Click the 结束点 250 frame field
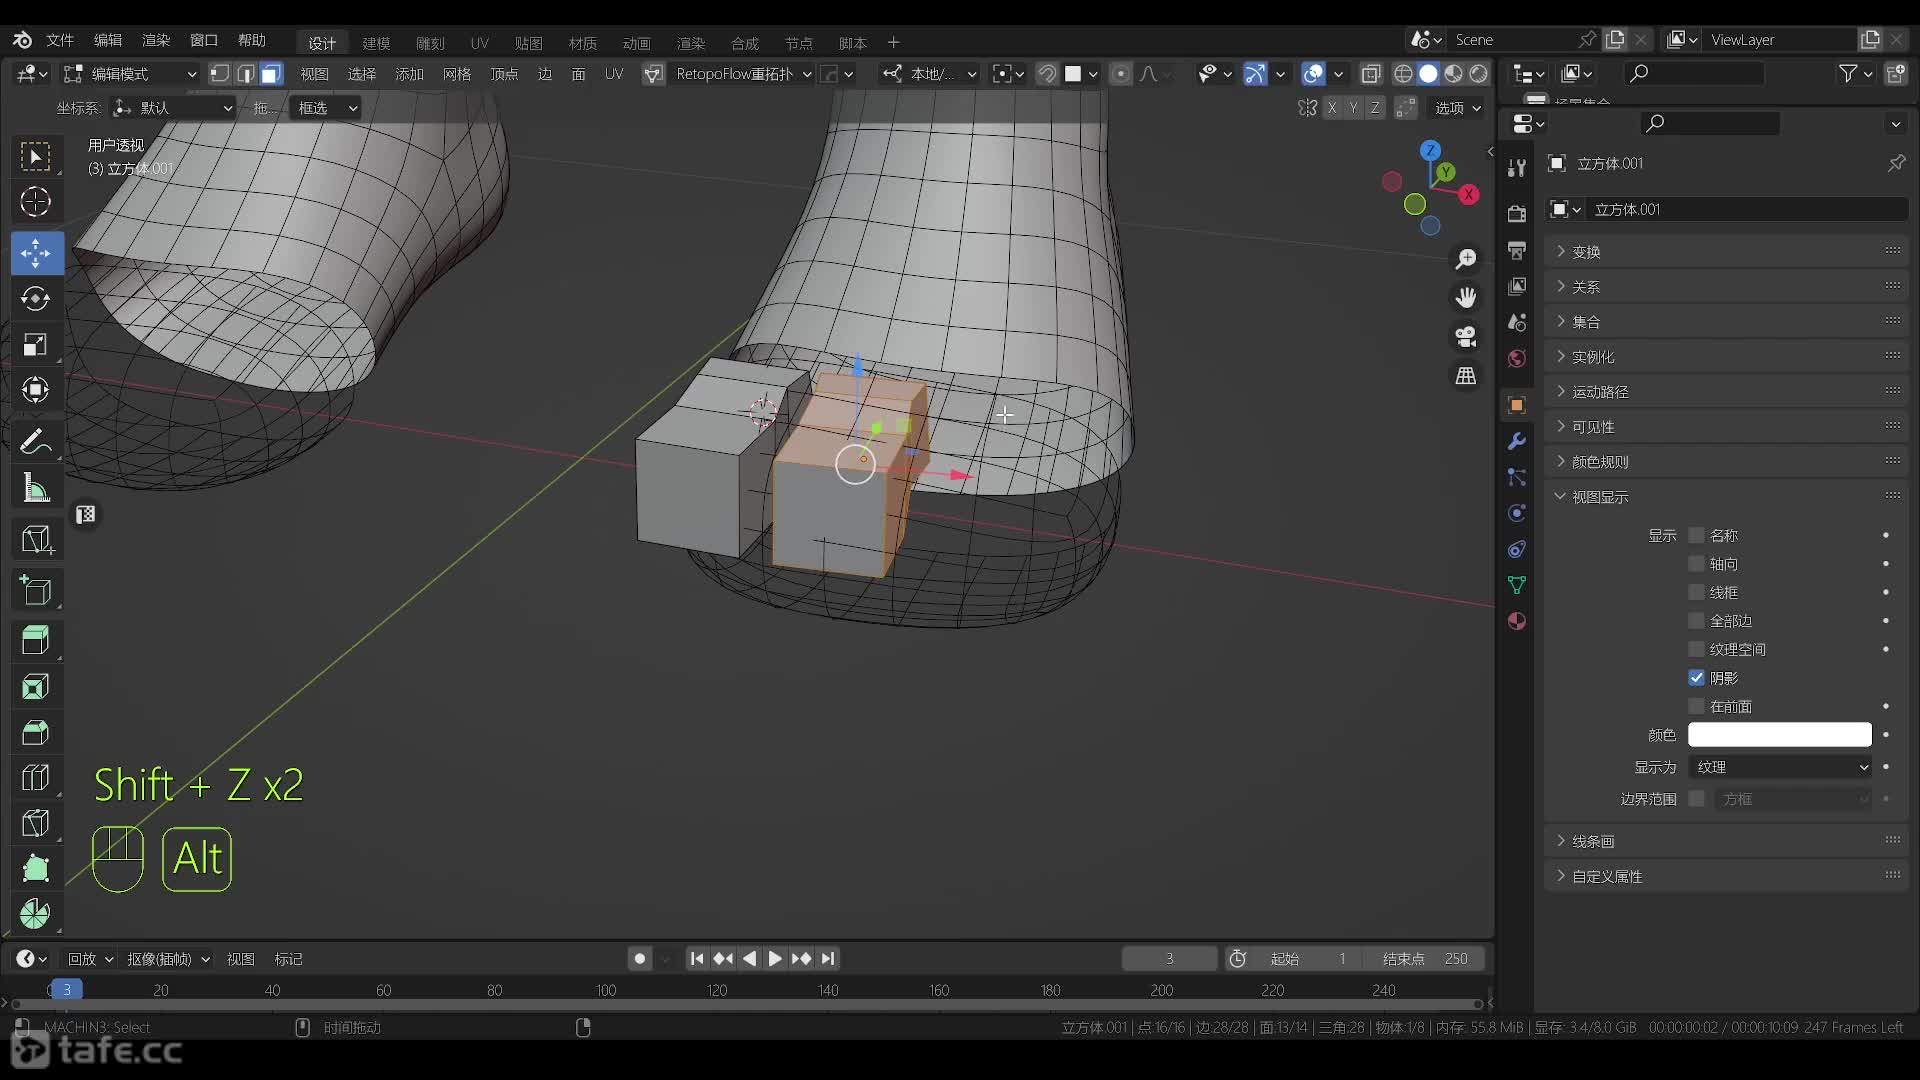1920x1080 pixels. [x=1425, y=959]
